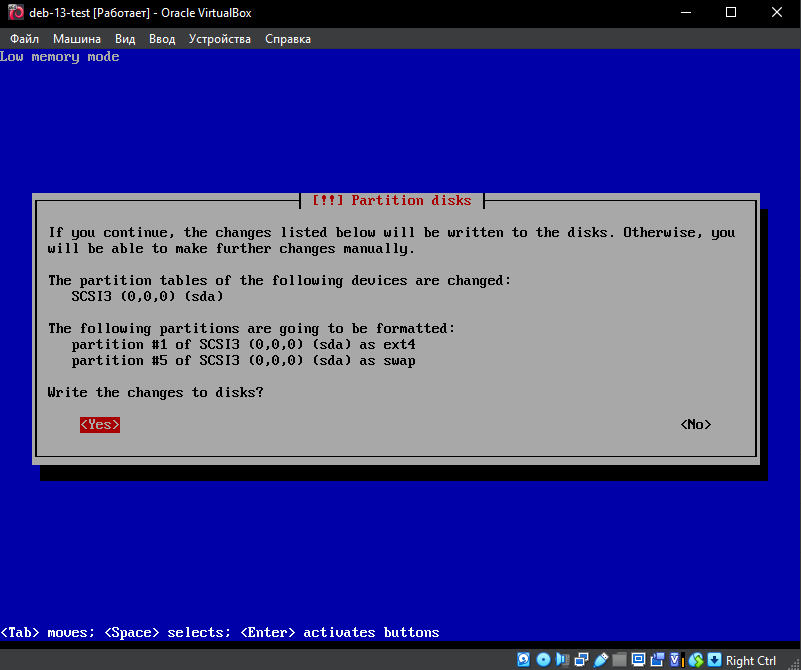801x670 pixels.
Task: Select No to decline writing changes
Action: tap(696, 425)
